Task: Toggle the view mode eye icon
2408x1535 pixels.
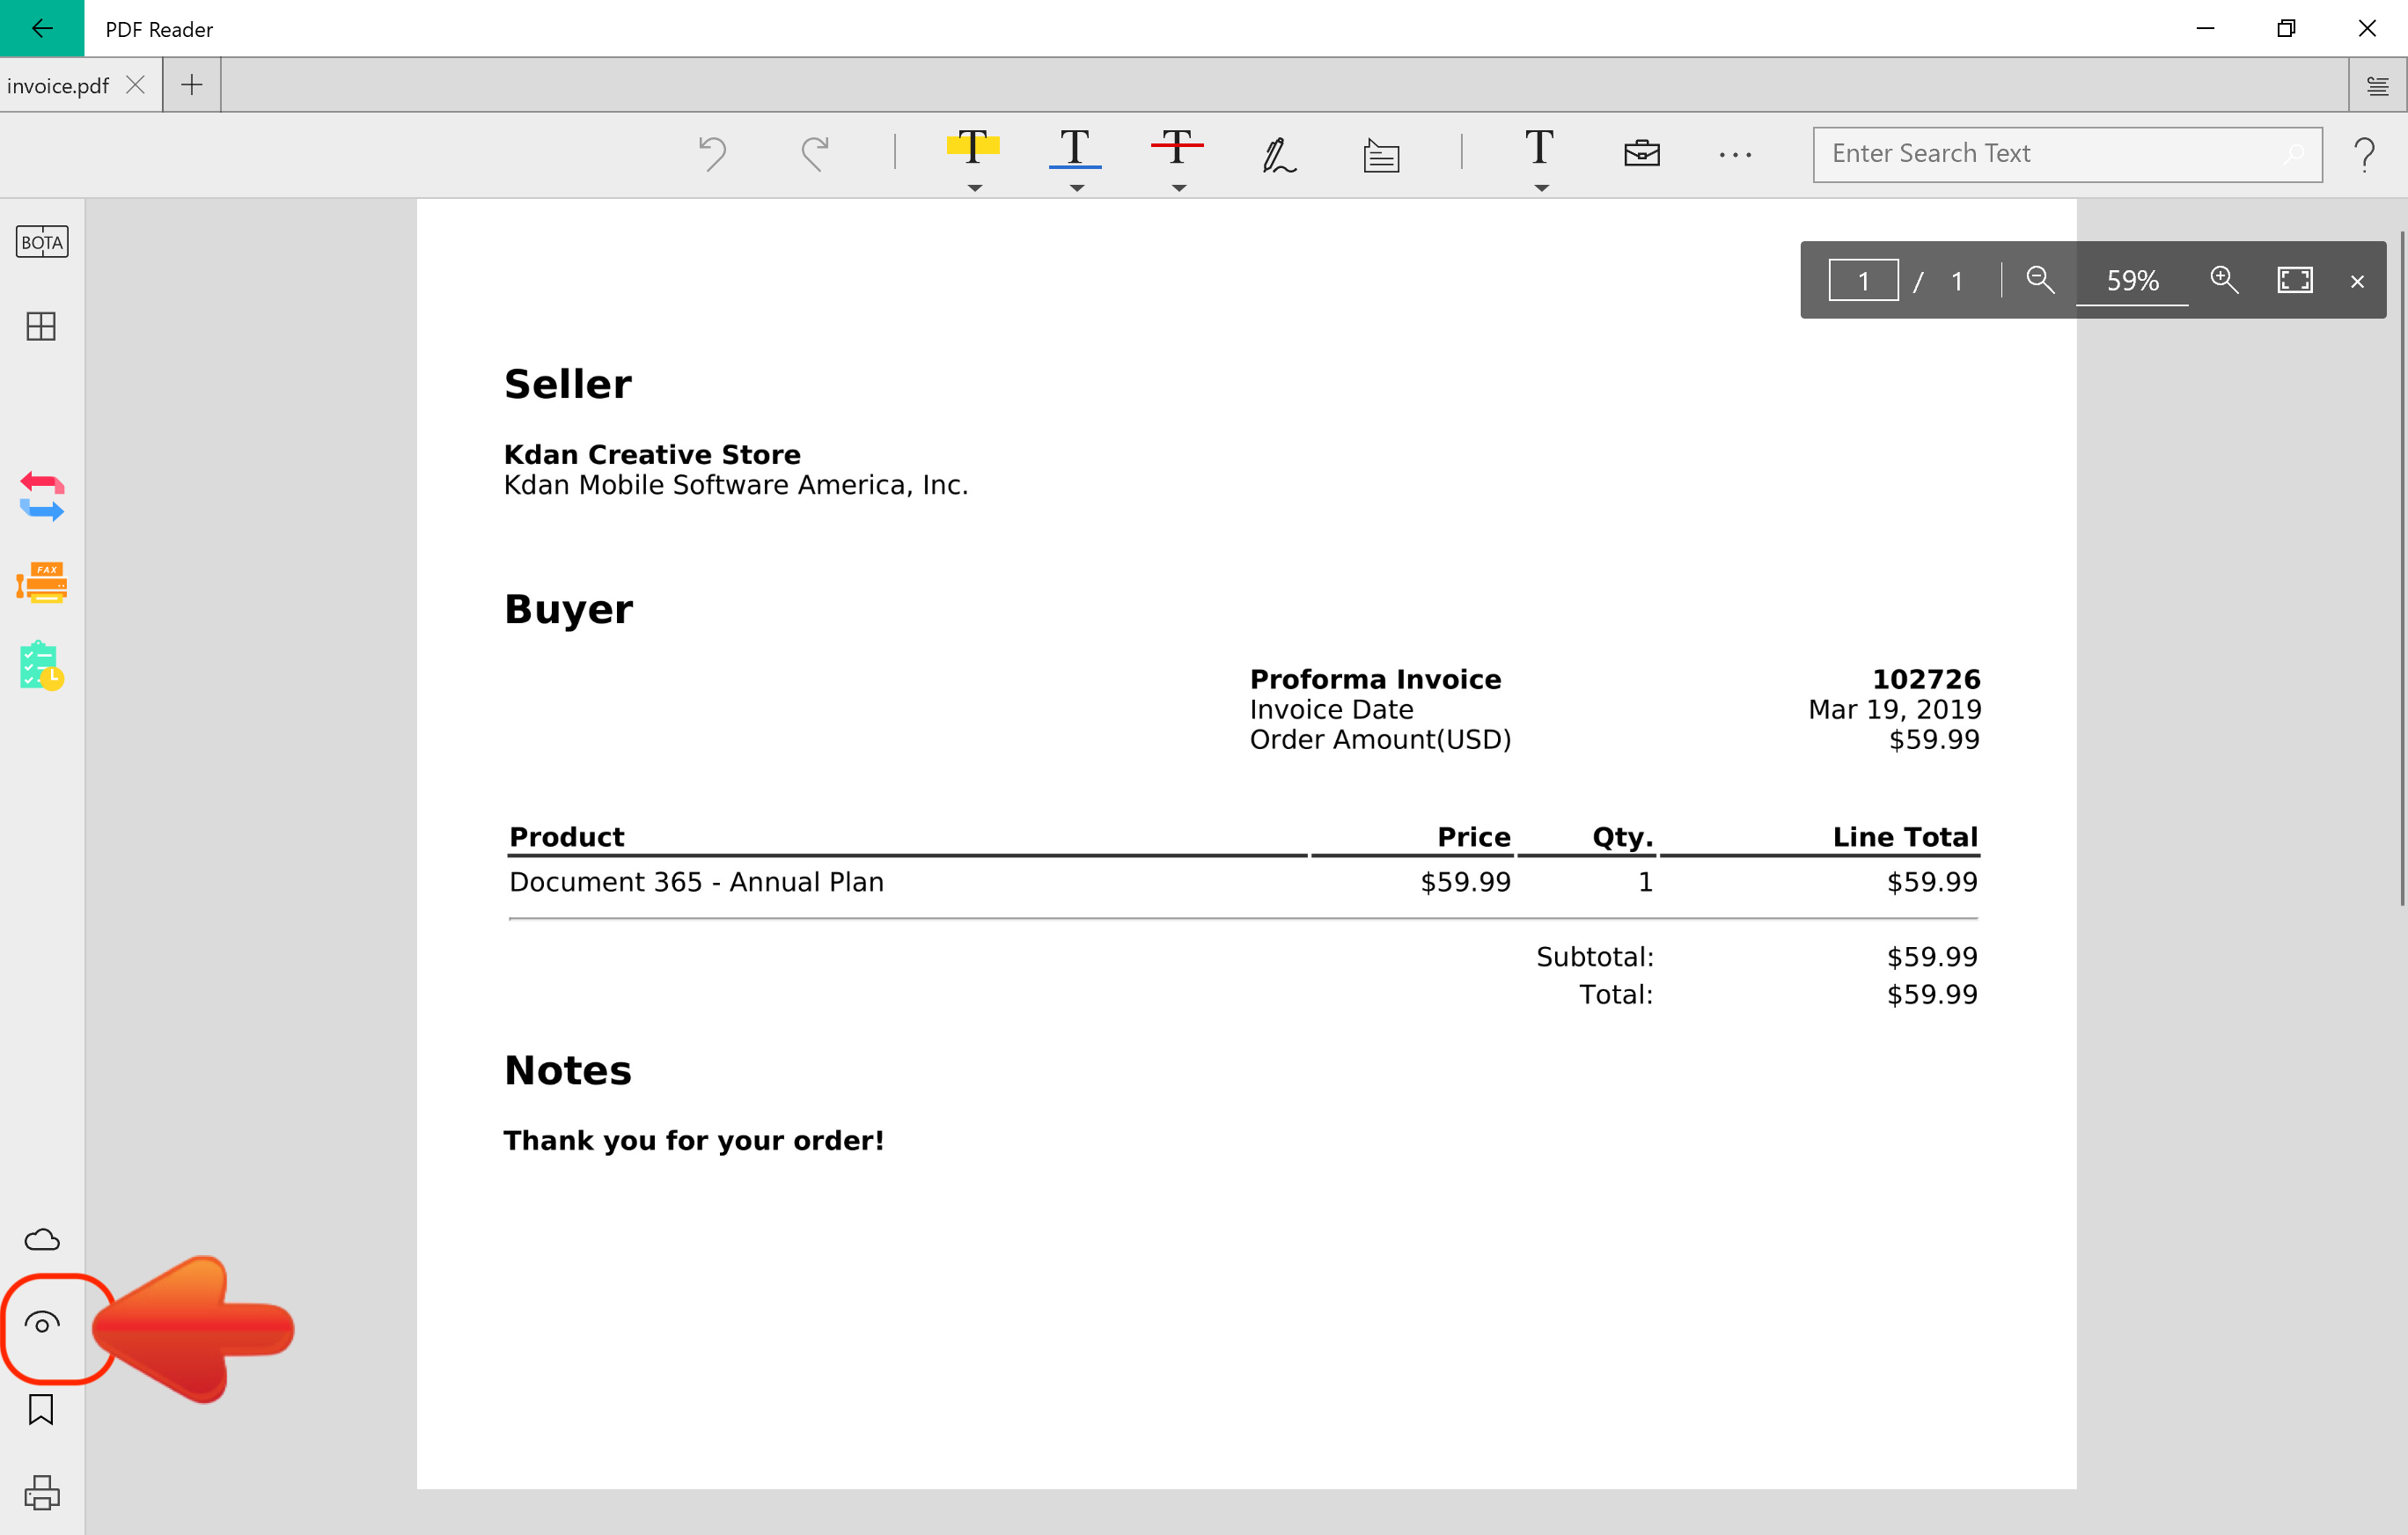Action: pyautogui.click(x=42, y=1324)
